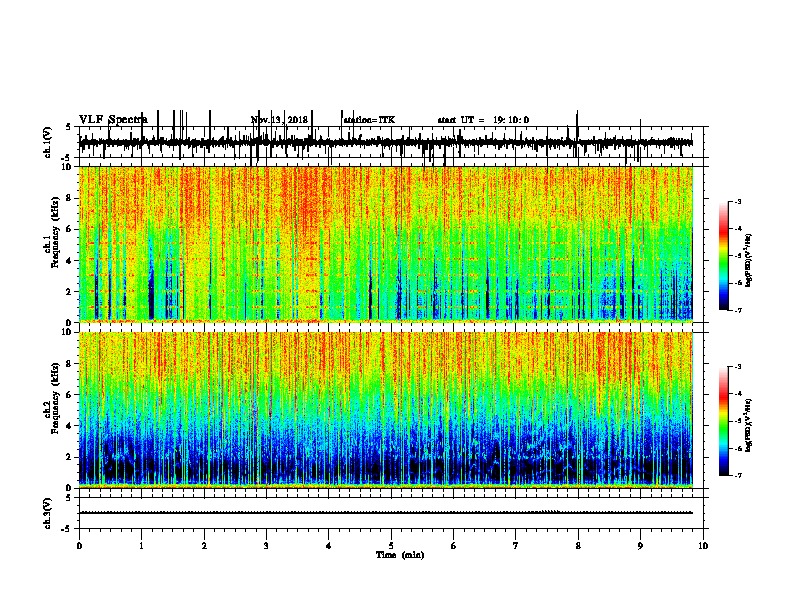The width and height of the screenshot is (792, 612).
Task: Click the "VLF Spectra" title text
Action: (113, 120)
